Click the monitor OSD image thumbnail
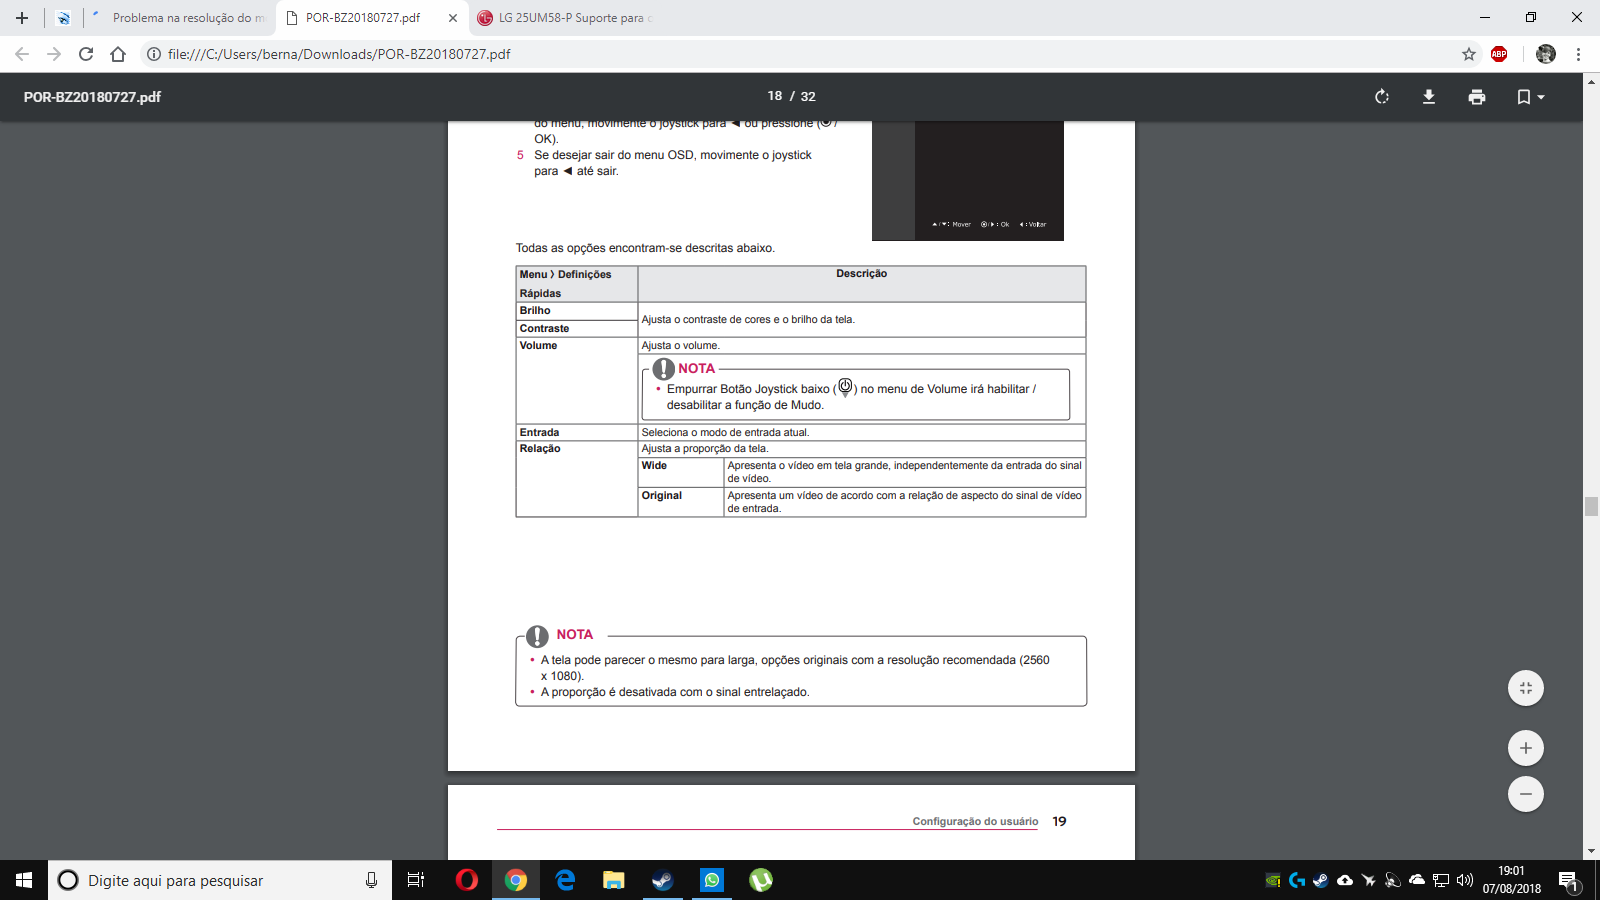This screenshot has height=900, width=1600. pyautogui.click(x=968, y=181)
